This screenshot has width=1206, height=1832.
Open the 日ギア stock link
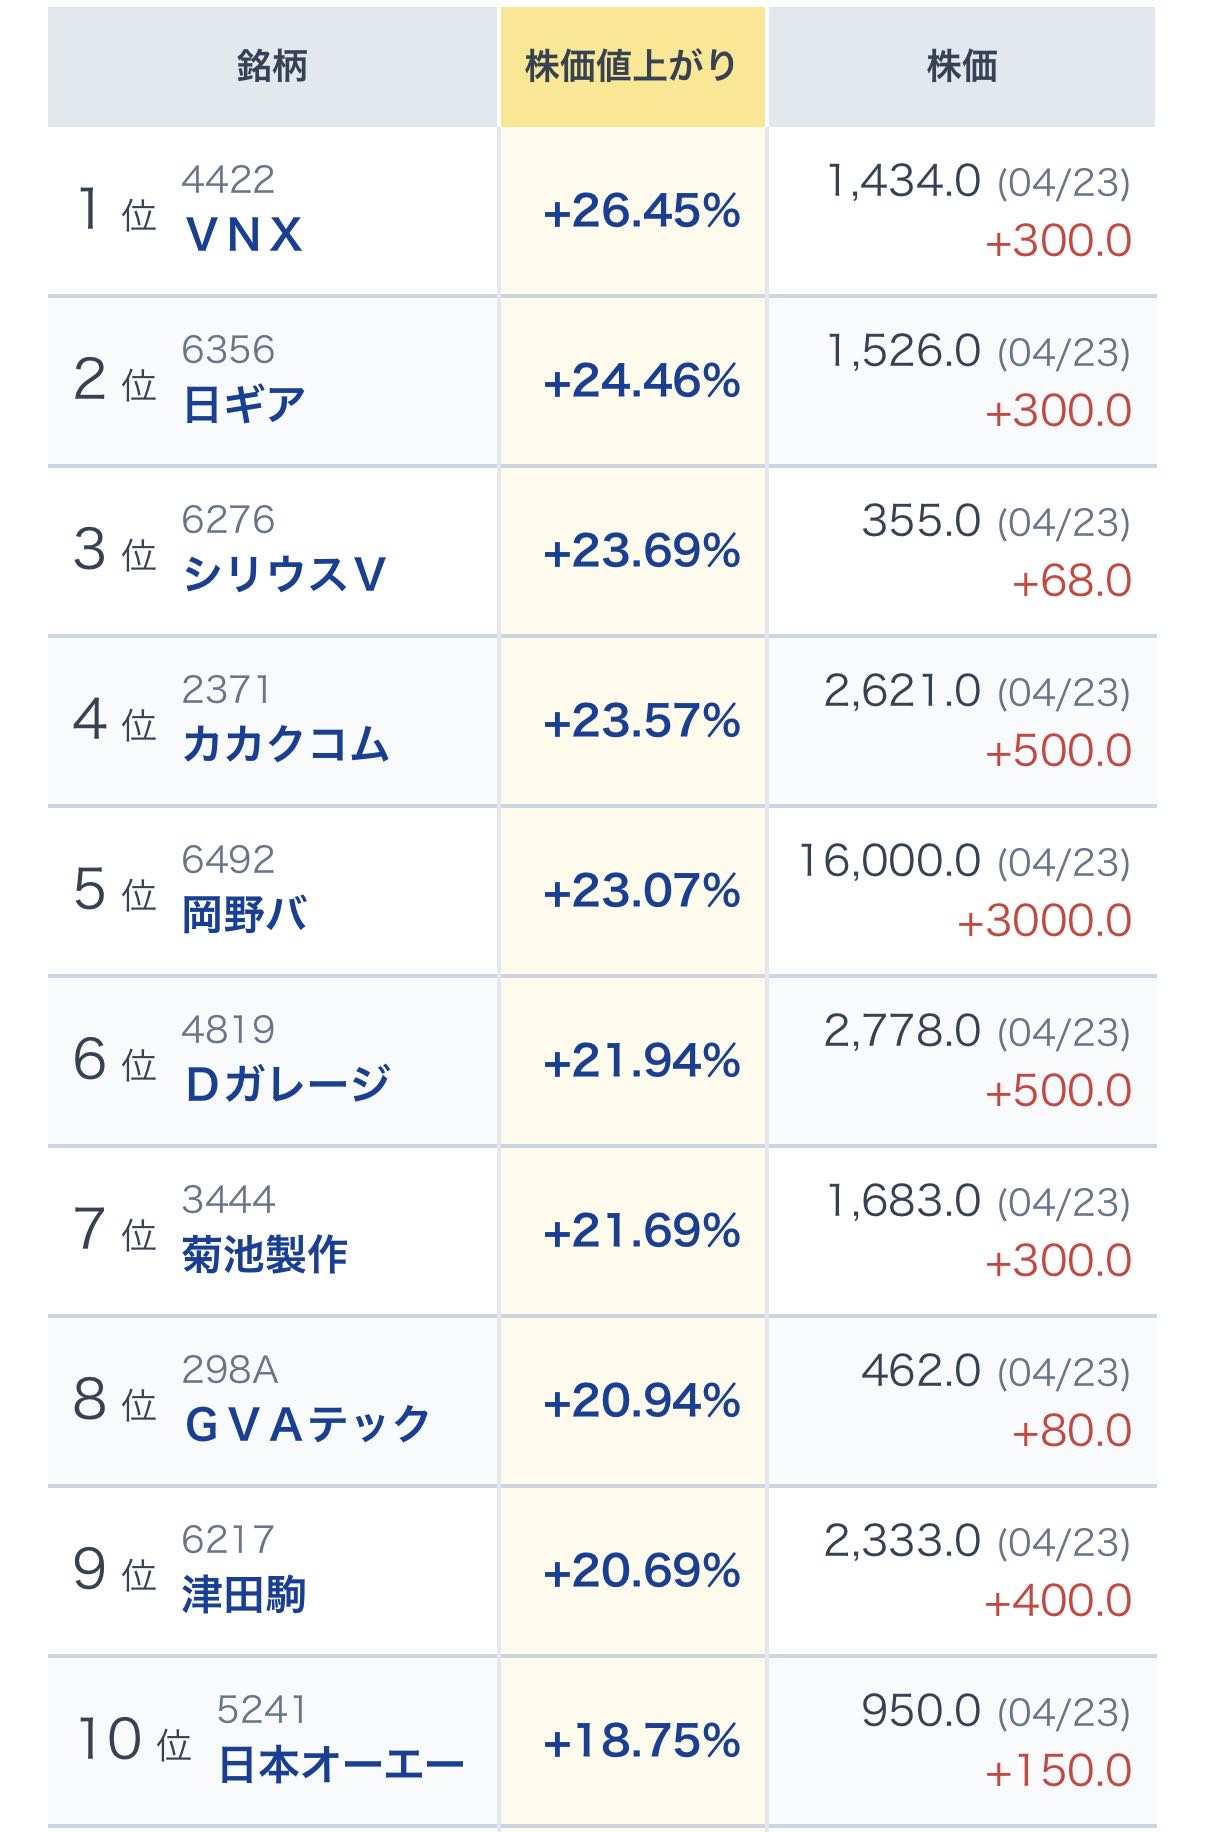pyautogui.click(x=244, y=405)
